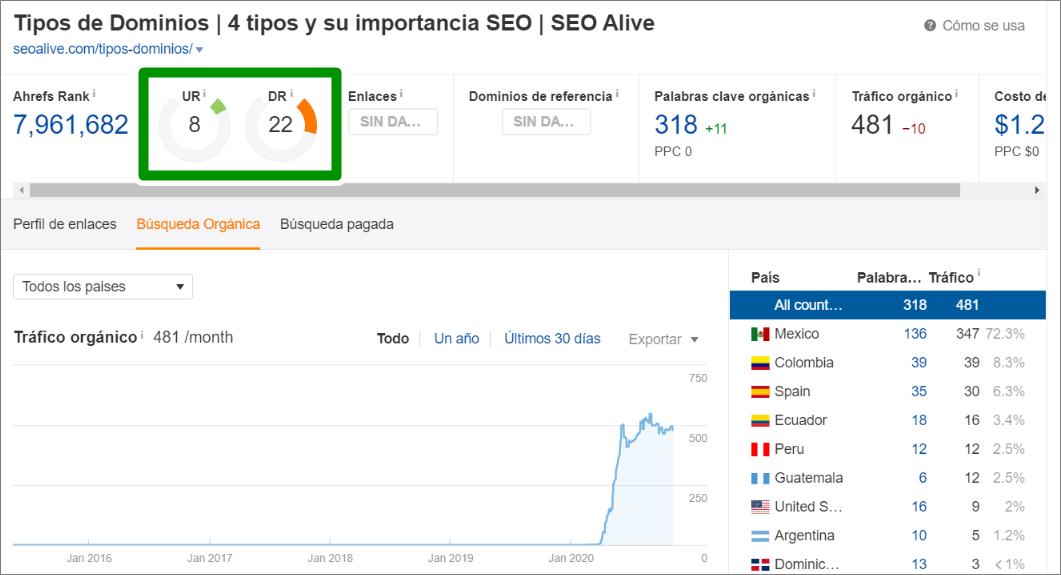Click the Ahrefs Rank value 7,961,682
This screenshot has width=1061, height=575.
click(x=71, y=125)
